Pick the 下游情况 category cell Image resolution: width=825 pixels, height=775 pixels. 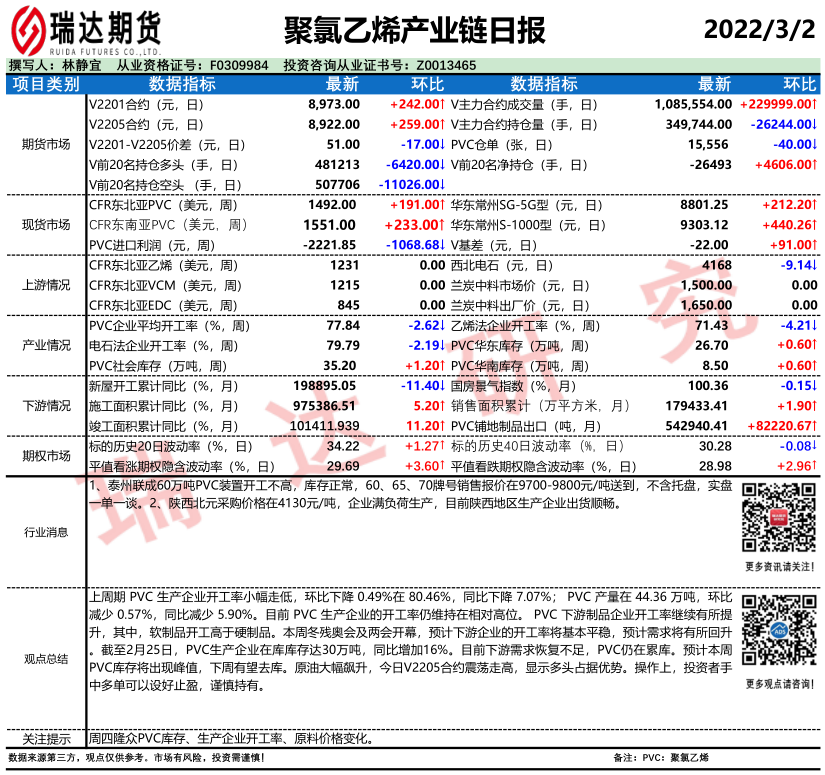click(x=46, y=405)
